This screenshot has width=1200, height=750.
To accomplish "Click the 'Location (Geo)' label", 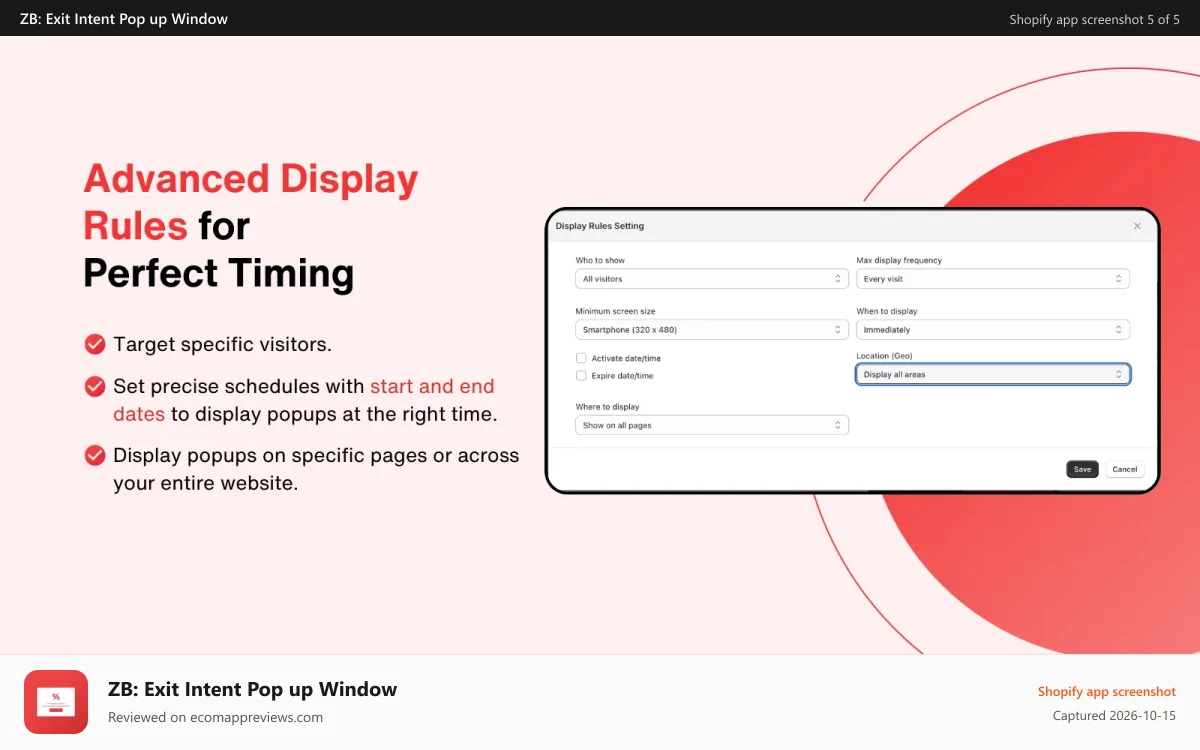I will [x=884, y=356].
